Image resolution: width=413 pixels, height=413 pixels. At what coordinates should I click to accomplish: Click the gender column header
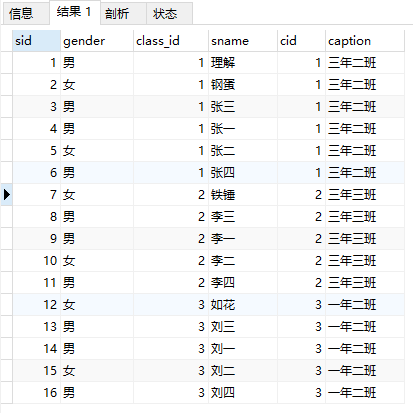[97, 41]
